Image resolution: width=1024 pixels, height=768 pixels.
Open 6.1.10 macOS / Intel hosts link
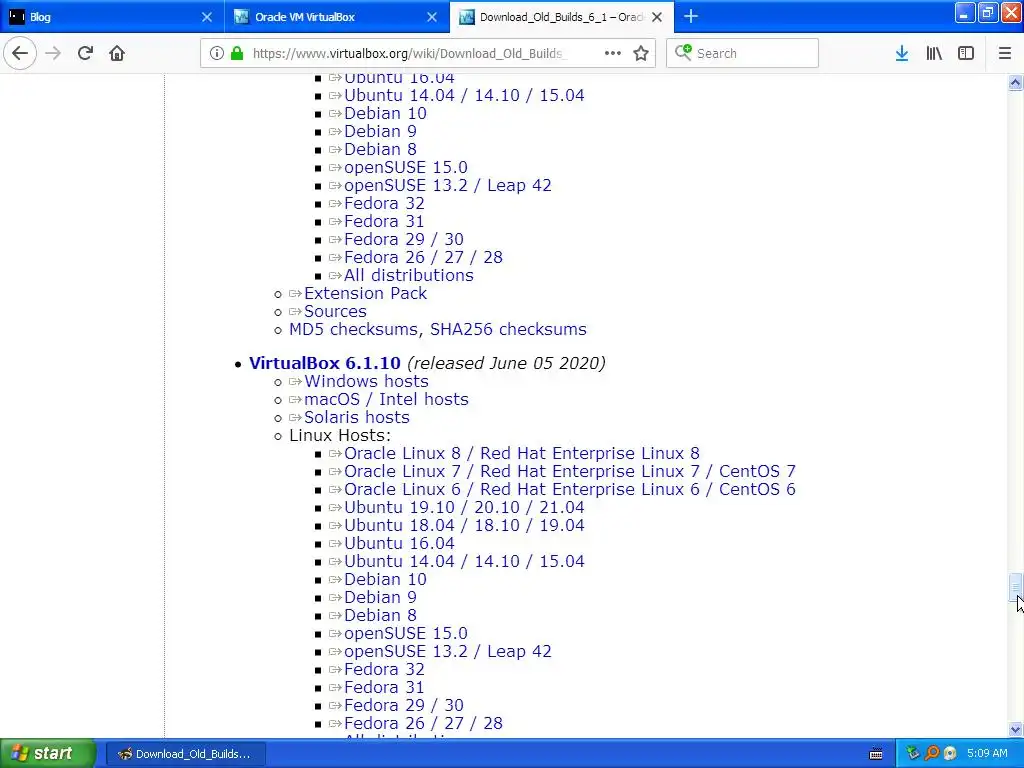coord(386,399)
